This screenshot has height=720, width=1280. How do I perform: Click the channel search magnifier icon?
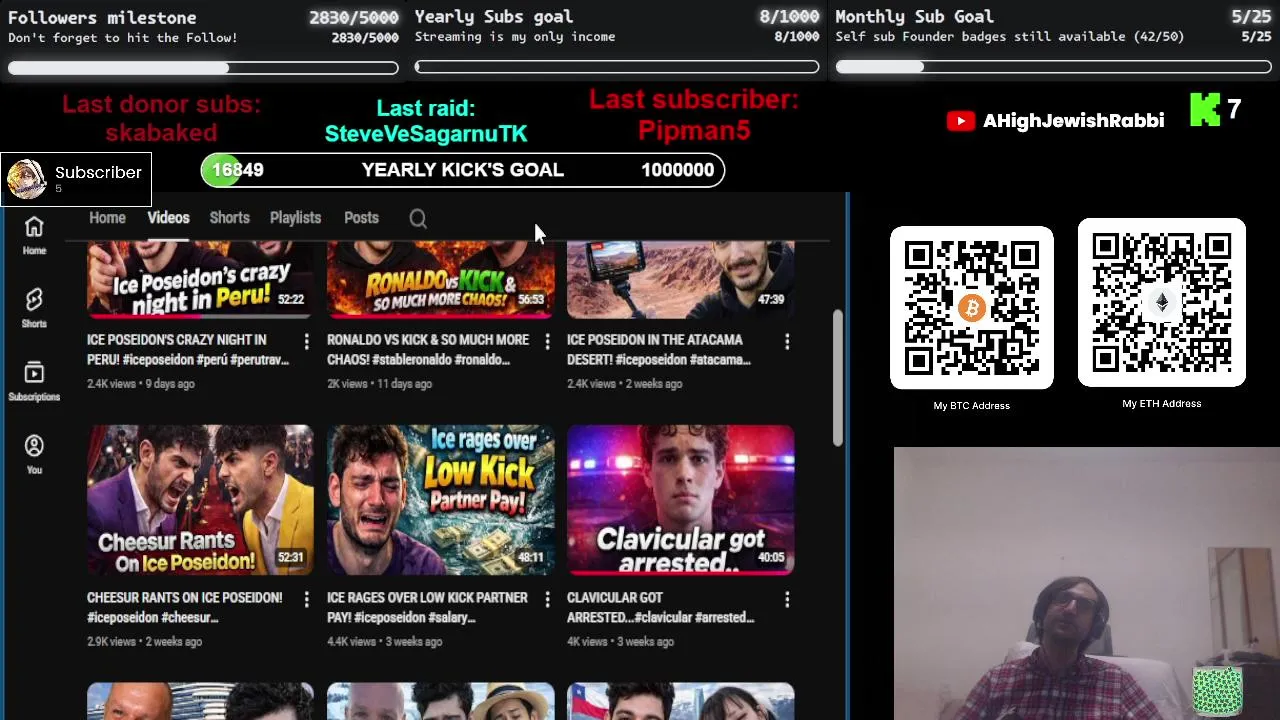click(418, 218)
